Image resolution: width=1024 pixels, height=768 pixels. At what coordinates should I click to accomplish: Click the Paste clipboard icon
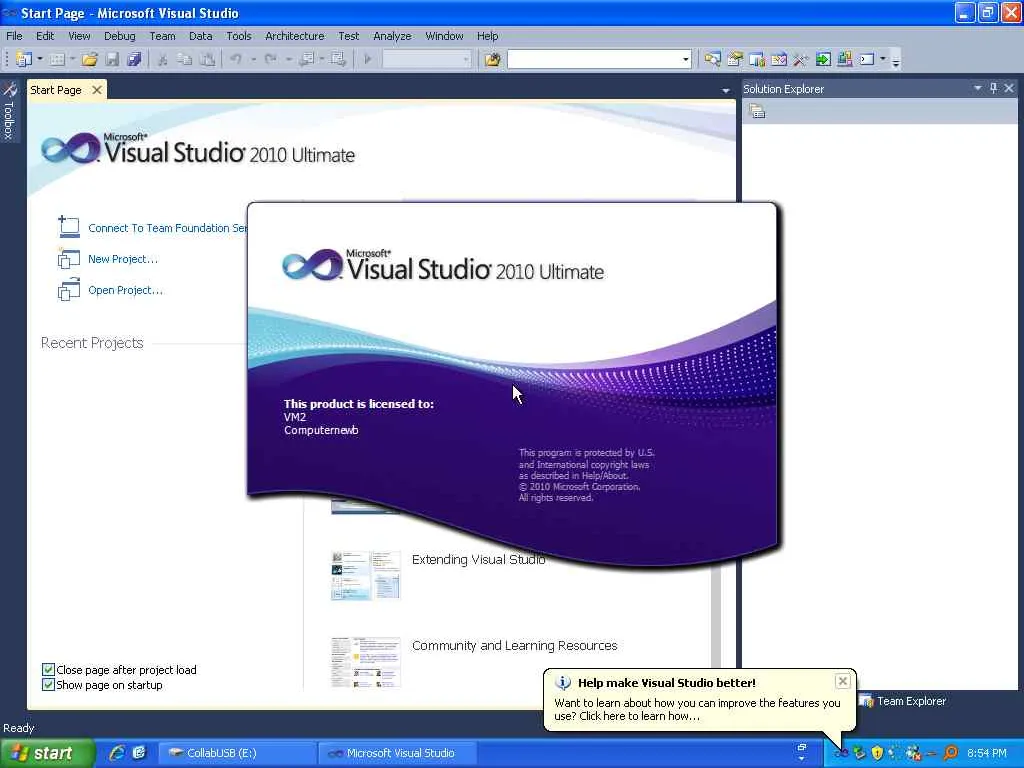207,59
